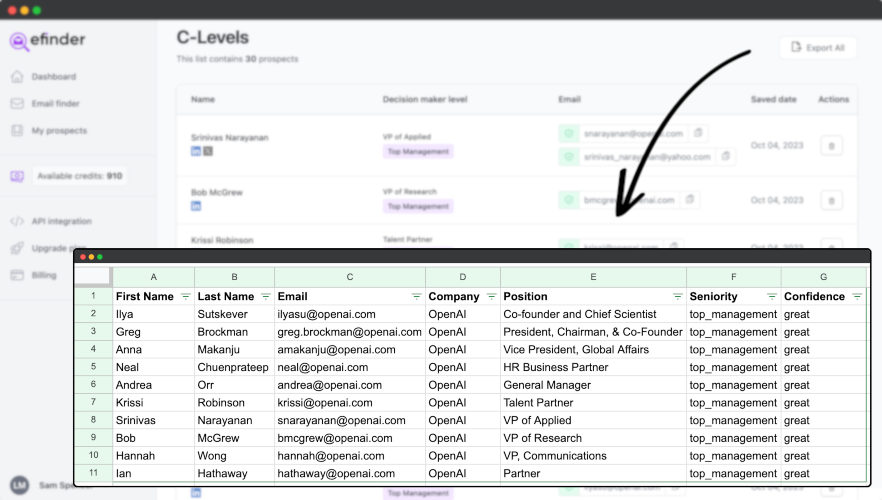Click the Export All button
The height and width of the screenshot is (500, 882).
coord(818,48)
